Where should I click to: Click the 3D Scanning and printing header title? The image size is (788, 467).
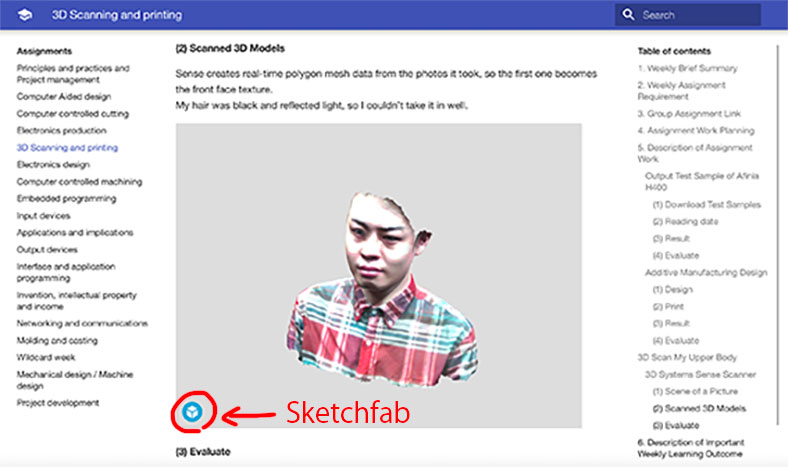pyautogui.click(x=117, y=15)
